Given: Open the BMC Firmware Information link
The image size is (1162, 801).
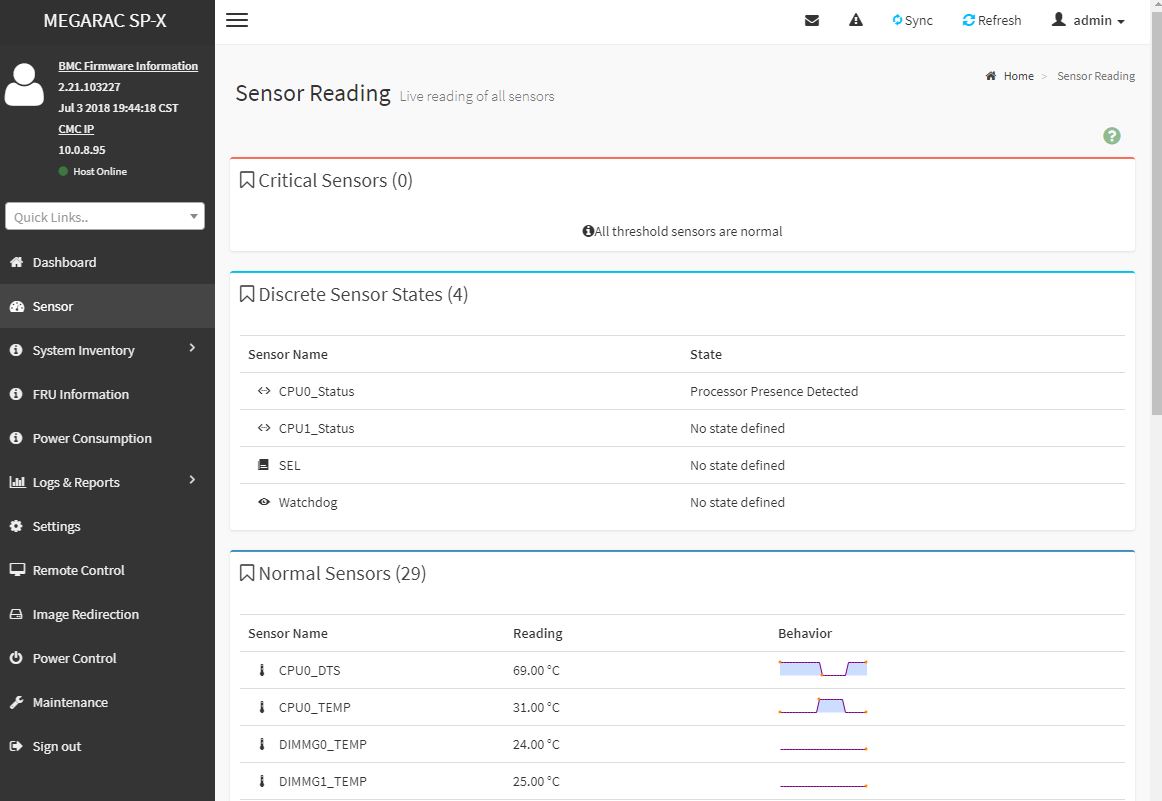Looking at the screenshot, I should coord(128,66).
